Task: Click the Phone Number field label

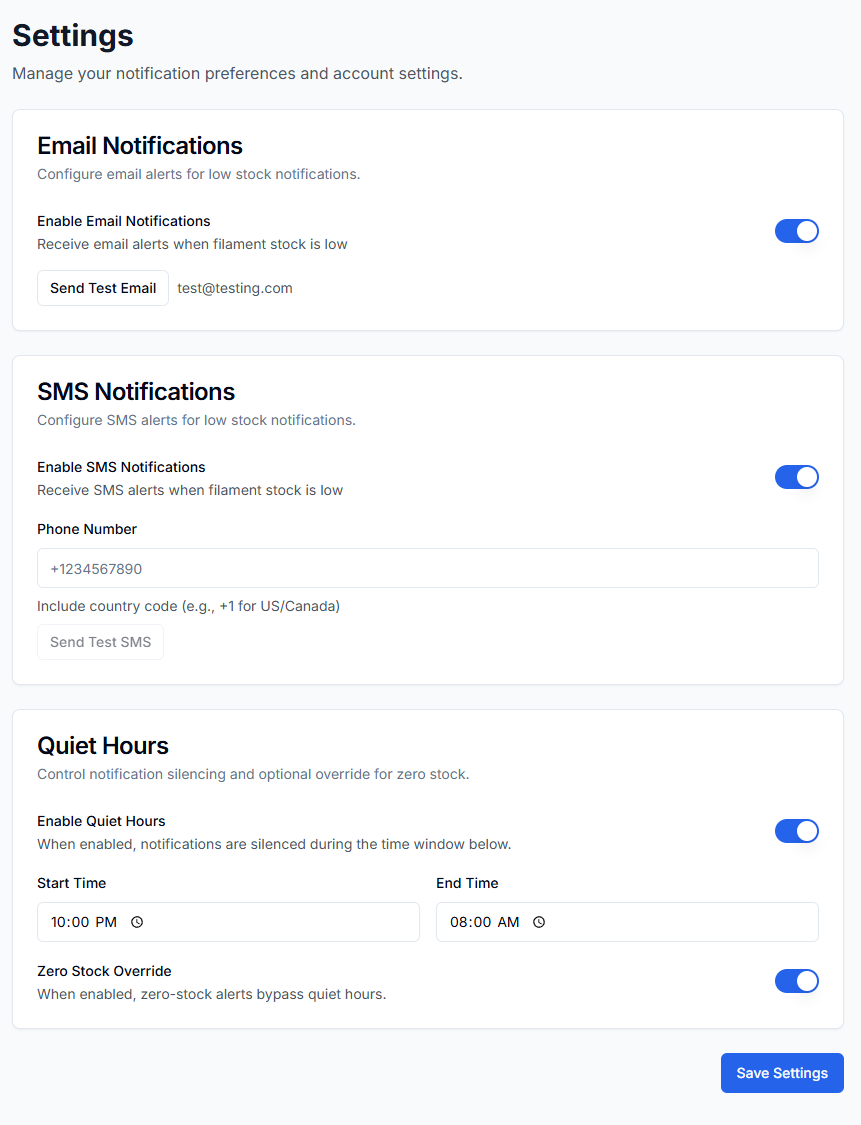Action: tap(87, 529)
